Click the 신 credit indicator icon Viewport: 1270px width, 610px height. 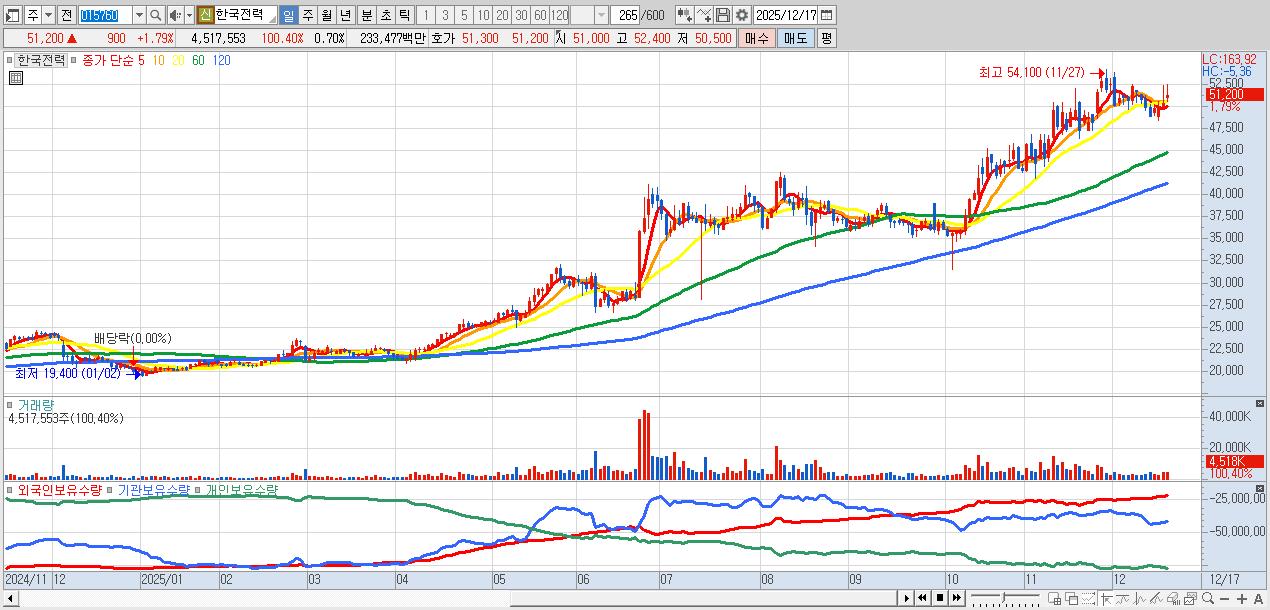click(x=205, y=15)
